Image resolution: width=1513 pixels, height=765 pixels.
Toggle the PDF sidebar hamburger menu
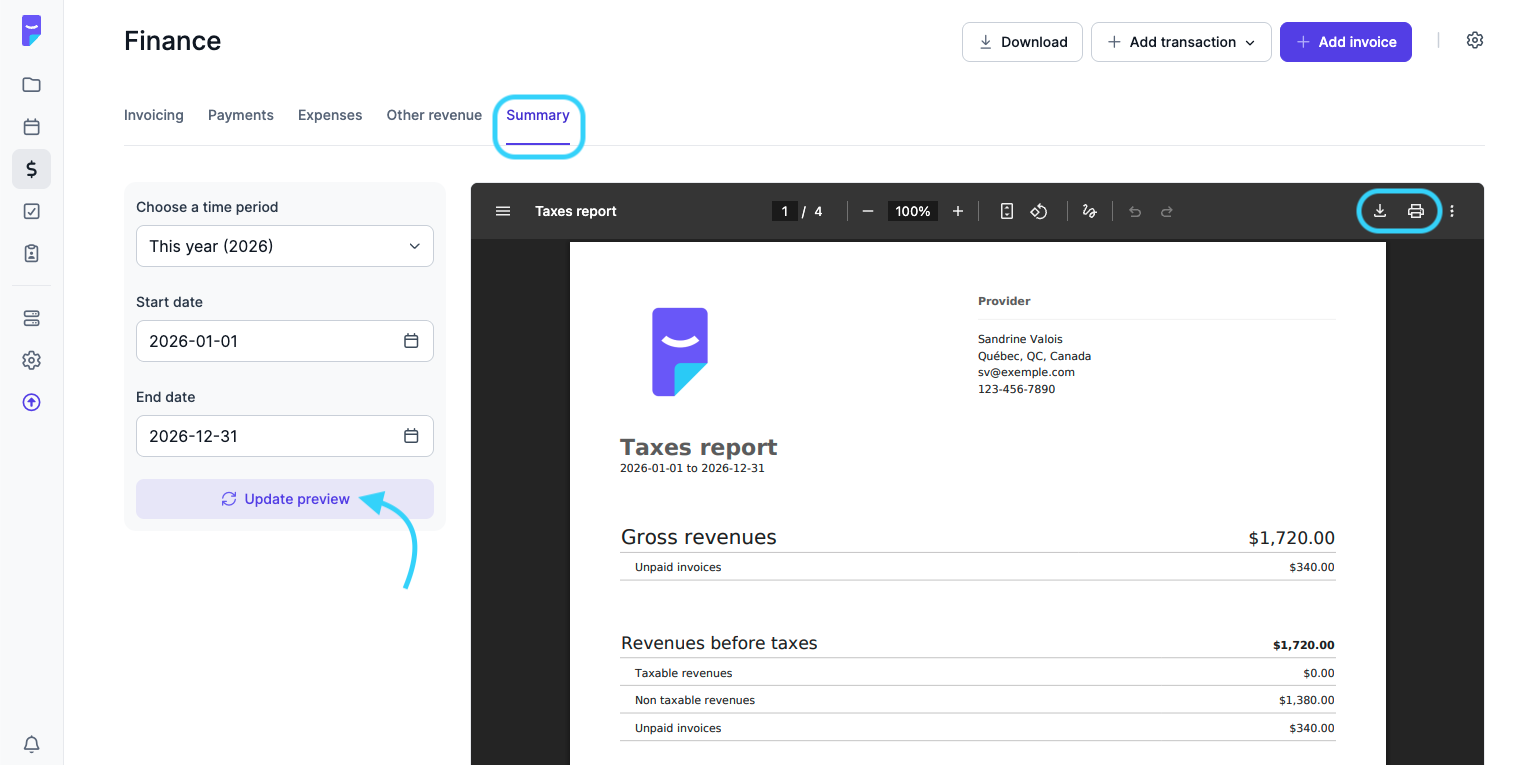(x=503, y=211)
